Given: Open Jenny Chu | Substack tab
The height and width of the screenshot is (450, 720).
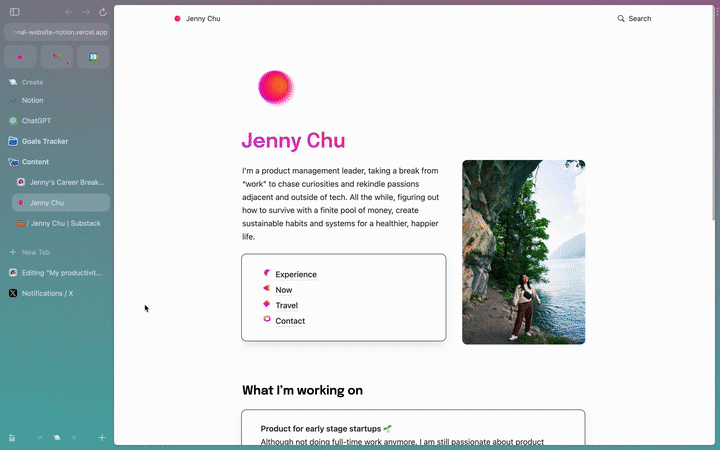Looking at the screenshot, I should click(61, 223).
